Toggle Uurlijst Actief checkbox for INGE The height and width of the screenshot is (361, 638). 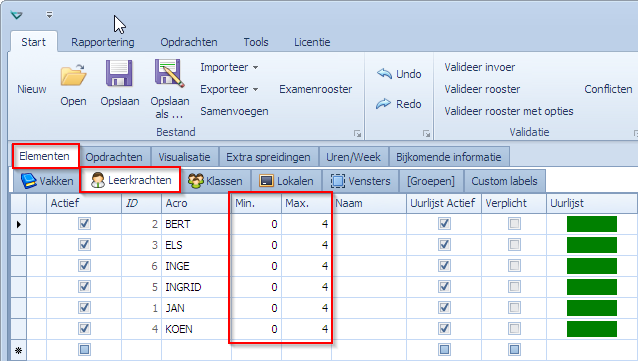pos(444,266)
